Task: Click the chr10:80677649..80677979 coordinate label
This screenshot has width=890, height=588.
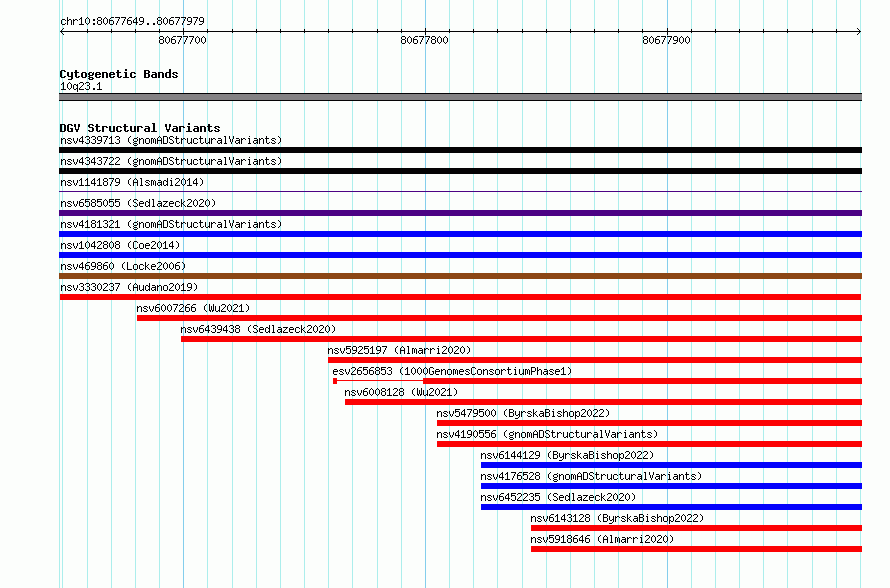Action: [x=132, y=21]
